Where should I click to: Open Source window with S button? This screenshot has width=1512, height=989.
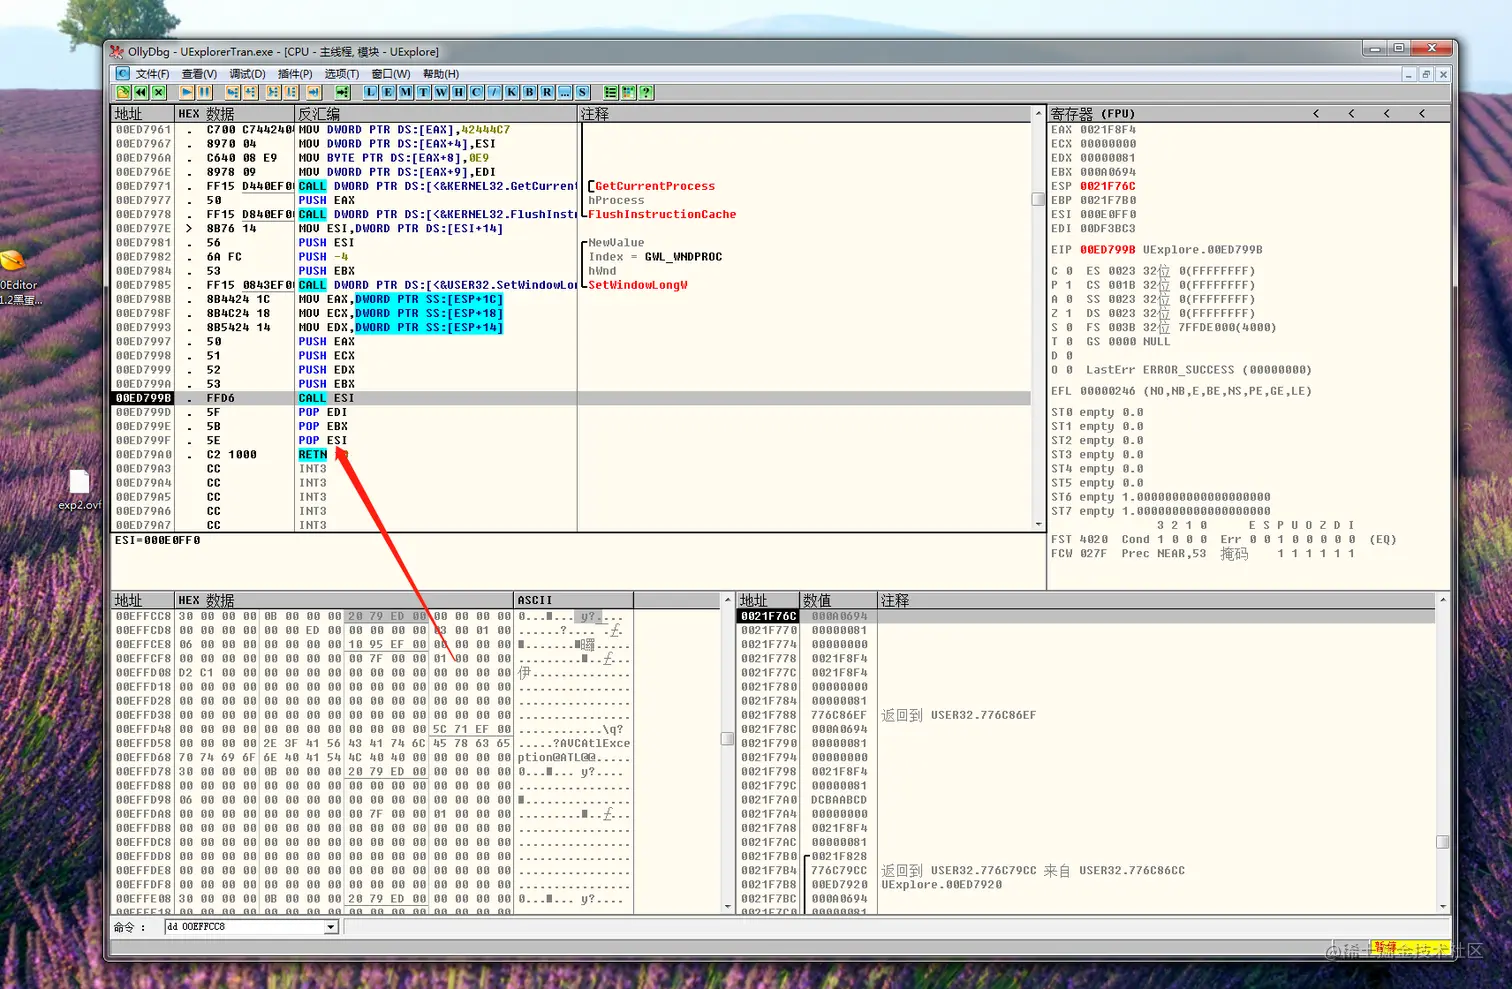coord(582,92)
